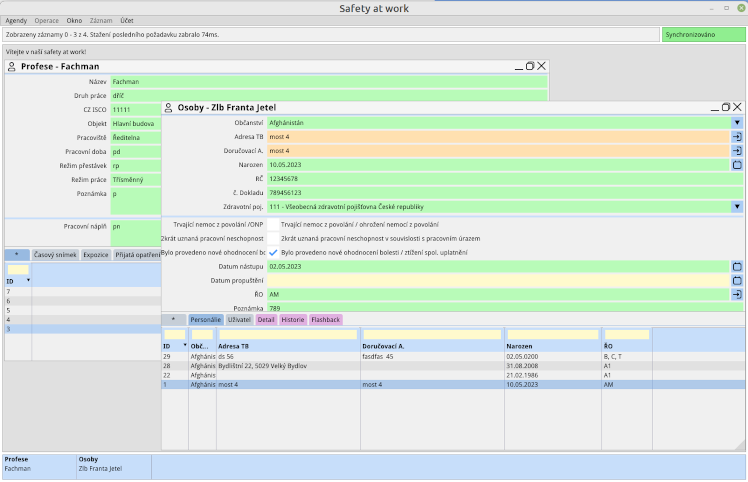Switch to the Časový snímek tab

pyautogui.click(x=55, y=255)
